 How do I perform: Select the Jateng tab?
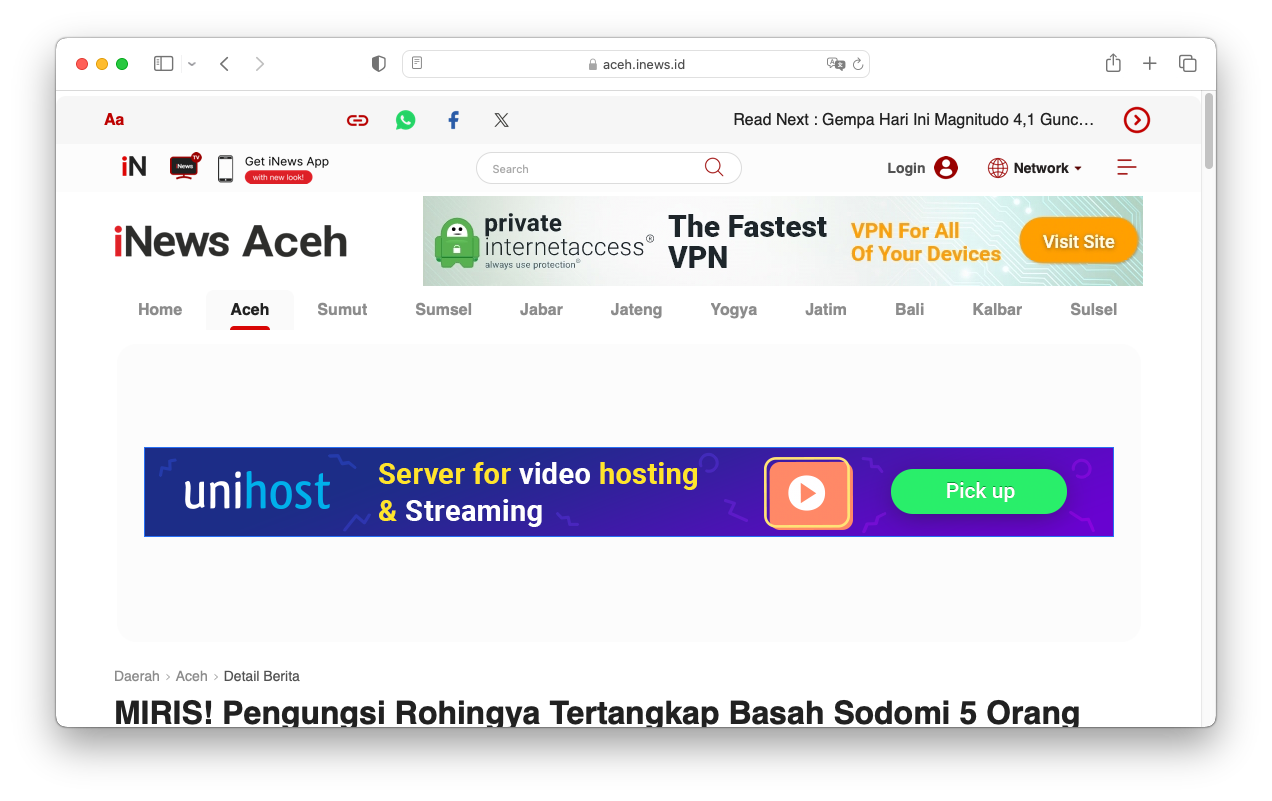tap(636, 309)
